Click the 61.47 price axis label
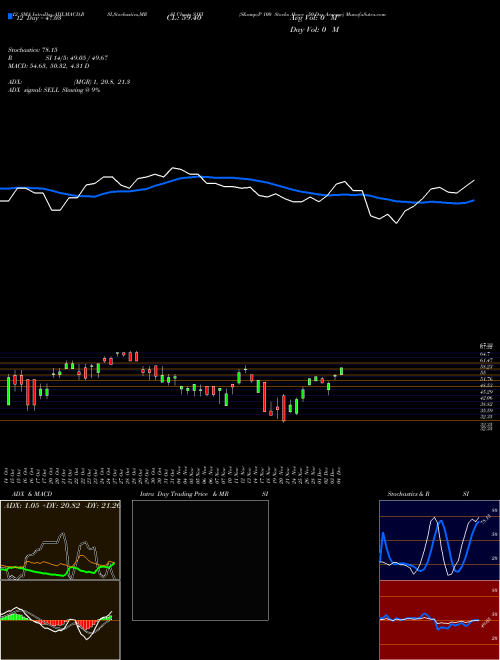The width and height of the screenshot is (500, 660). point(486,360)
